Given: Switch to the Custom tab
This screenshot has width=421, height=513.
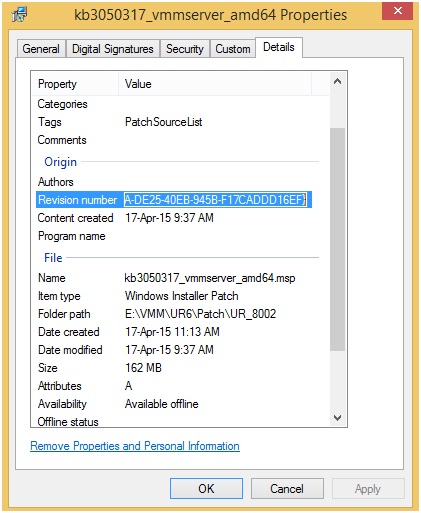Looking at the screenshot, I should pyautogui.click(x=233, y=49).
